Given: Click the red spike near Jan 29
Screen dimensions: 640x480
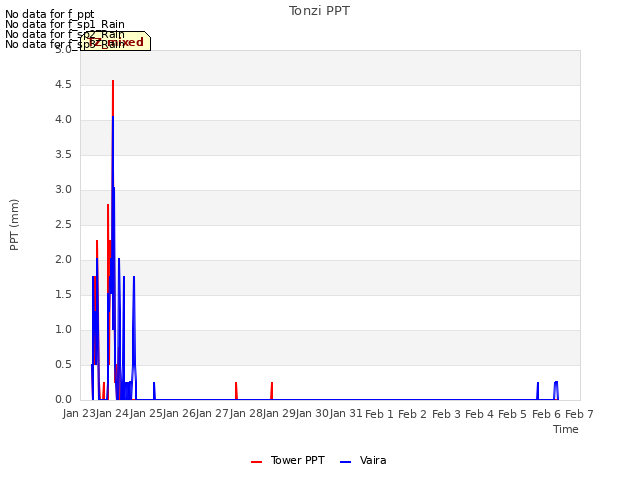Looking at the screenshot, I should click(x=272, y=390).
